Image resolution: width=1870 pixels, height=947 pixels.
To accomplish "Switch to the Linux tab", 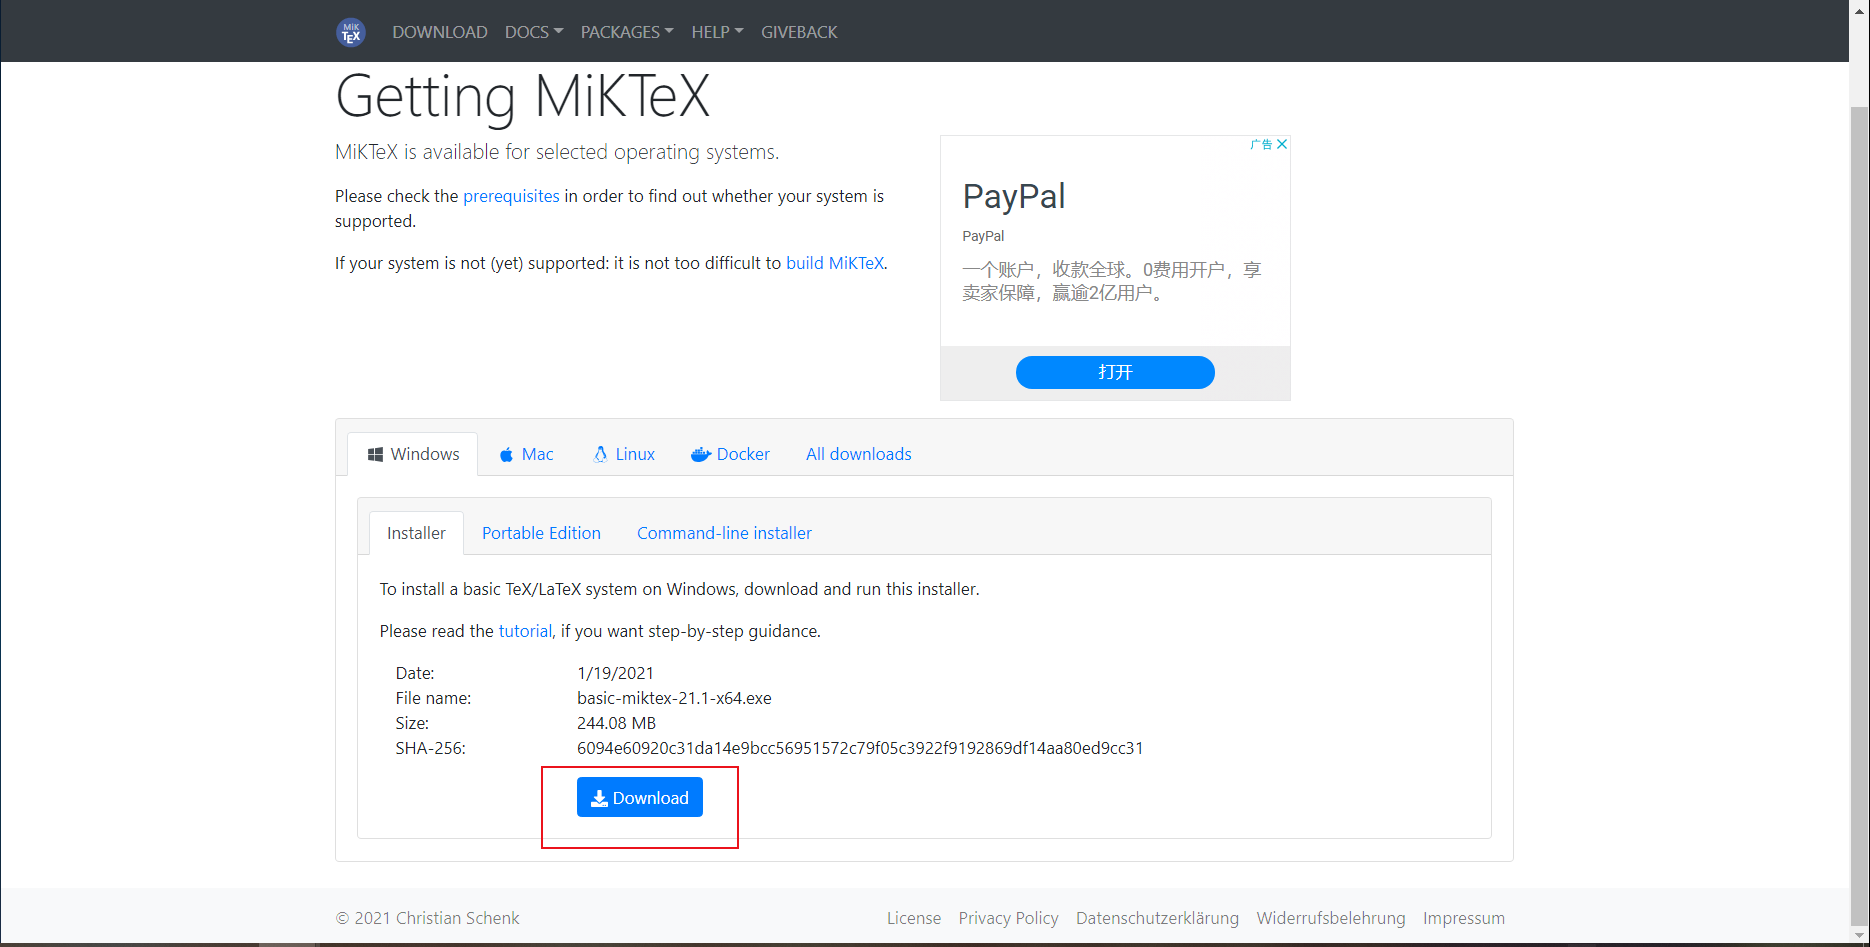I will click(624, 454).
